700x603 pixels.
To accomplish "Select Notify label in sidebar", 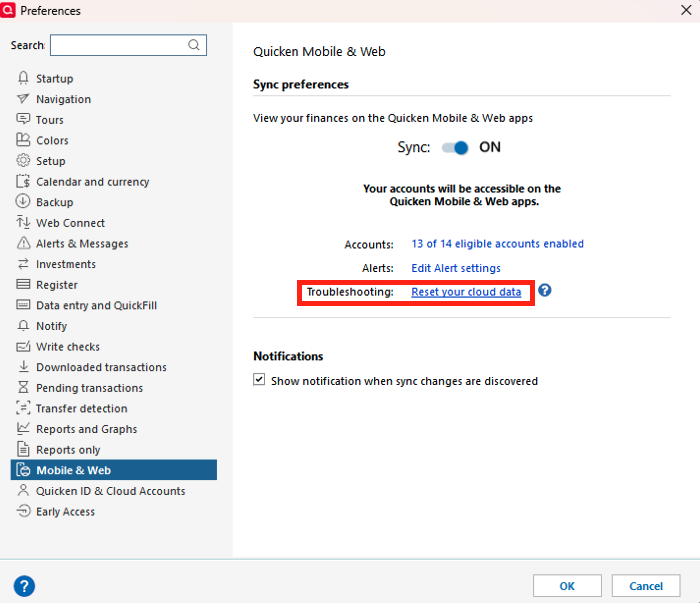I will [x=51, y=326].
